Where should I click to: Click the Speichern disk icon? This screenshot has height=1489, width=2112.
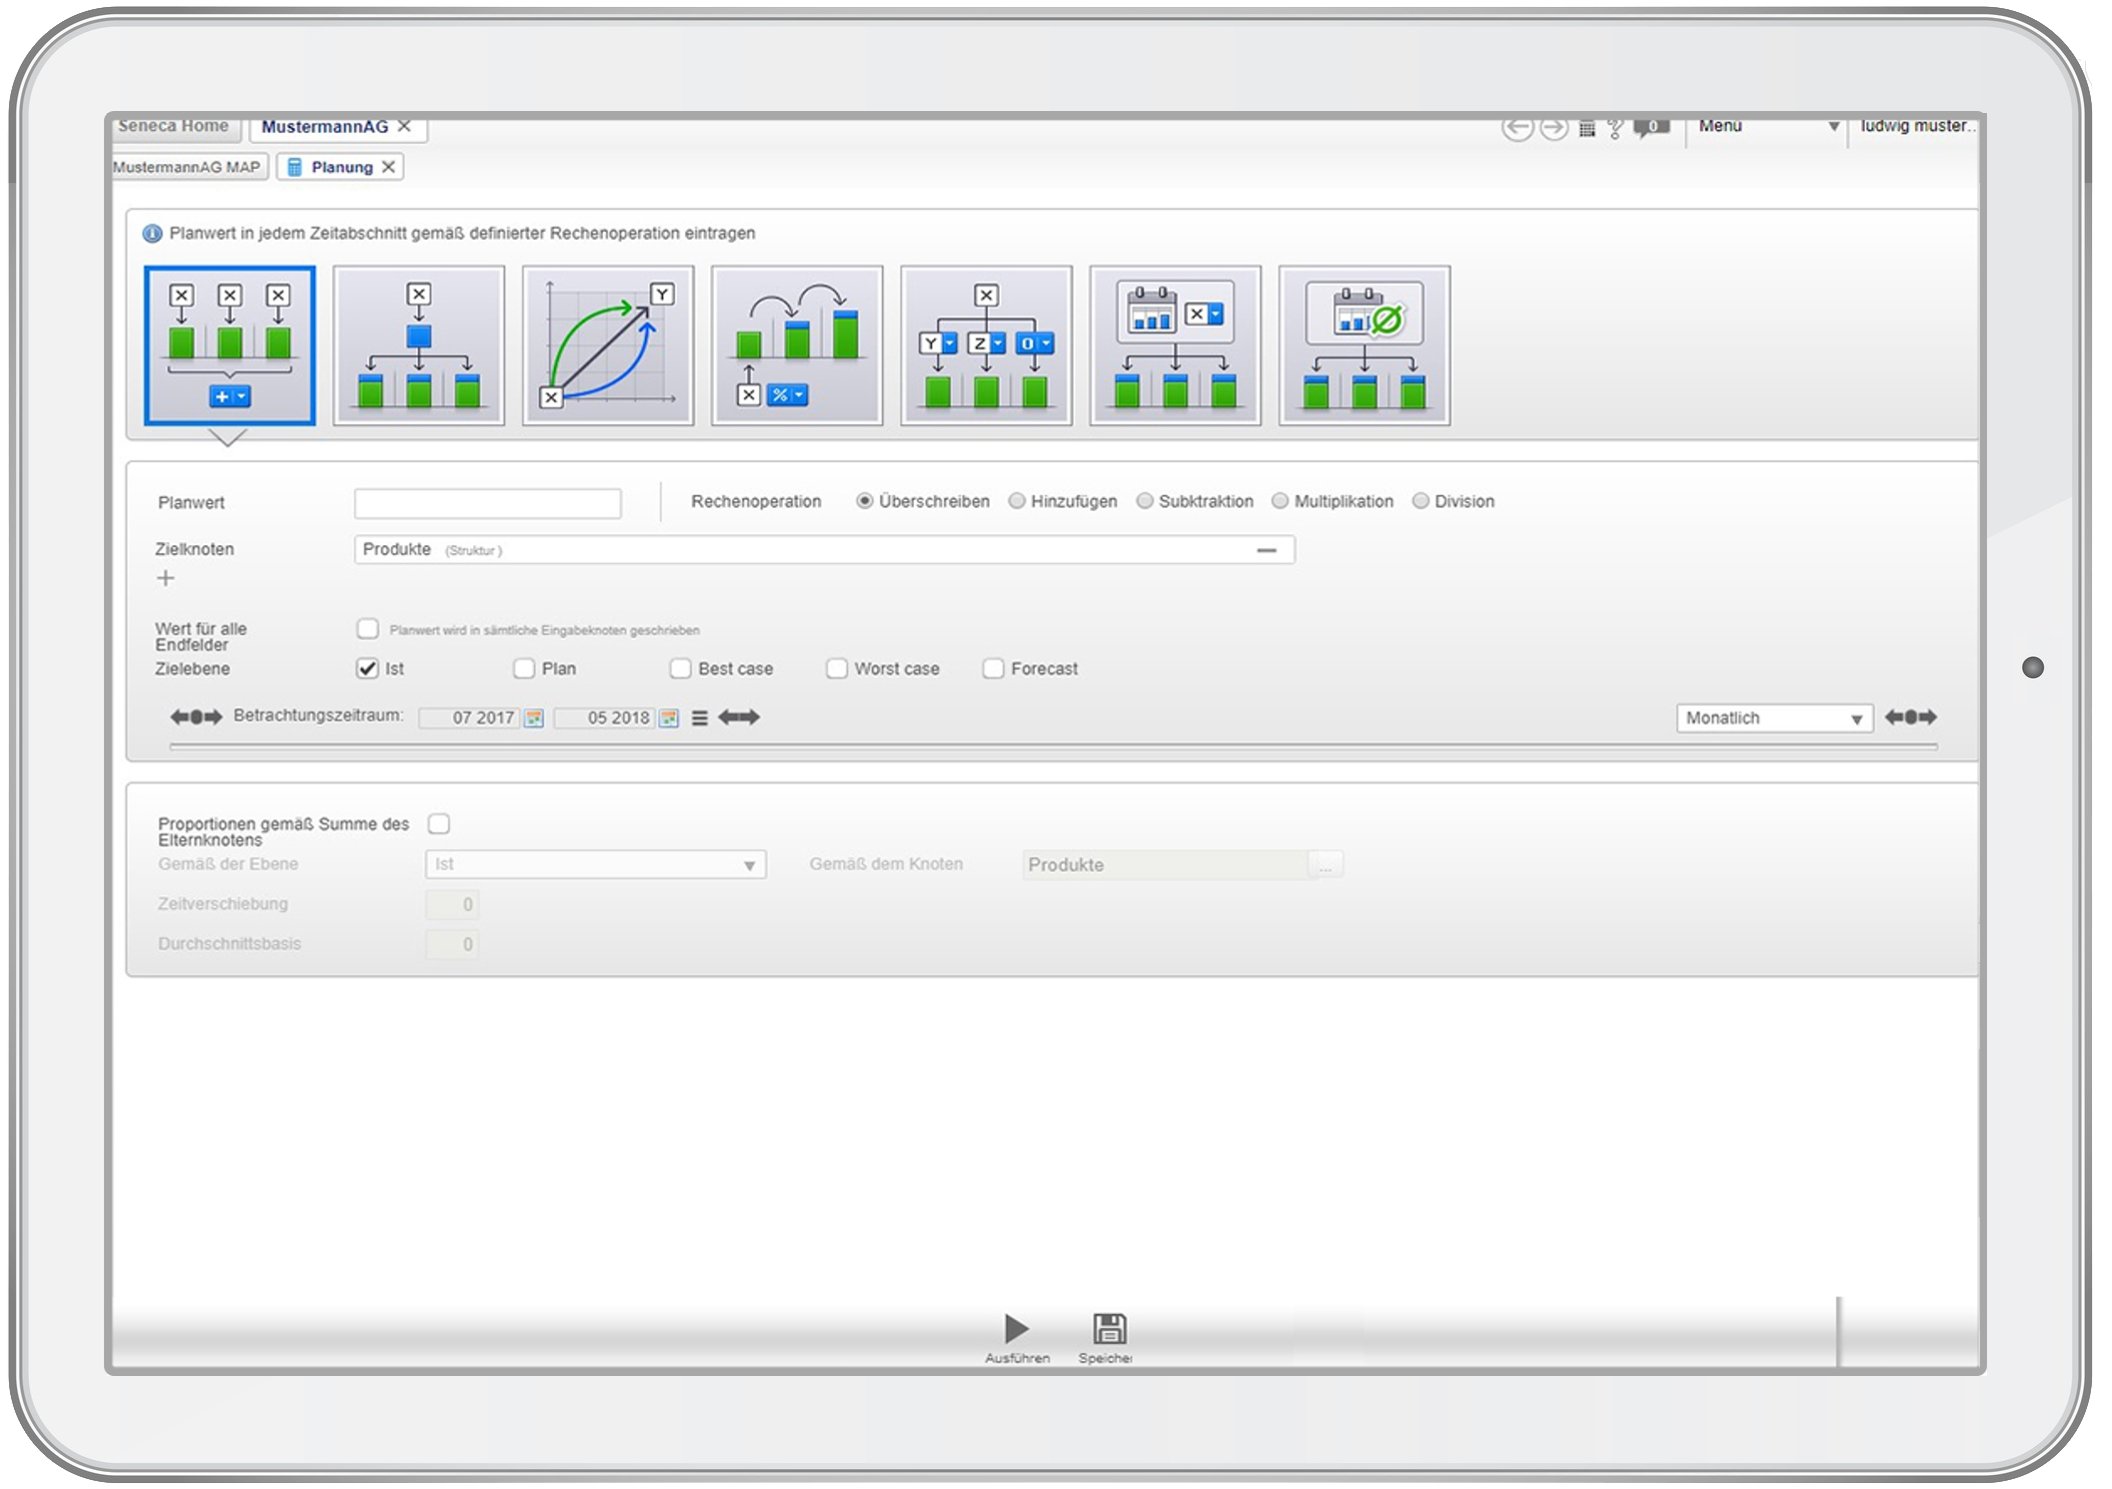(x=1108, y=1328)
